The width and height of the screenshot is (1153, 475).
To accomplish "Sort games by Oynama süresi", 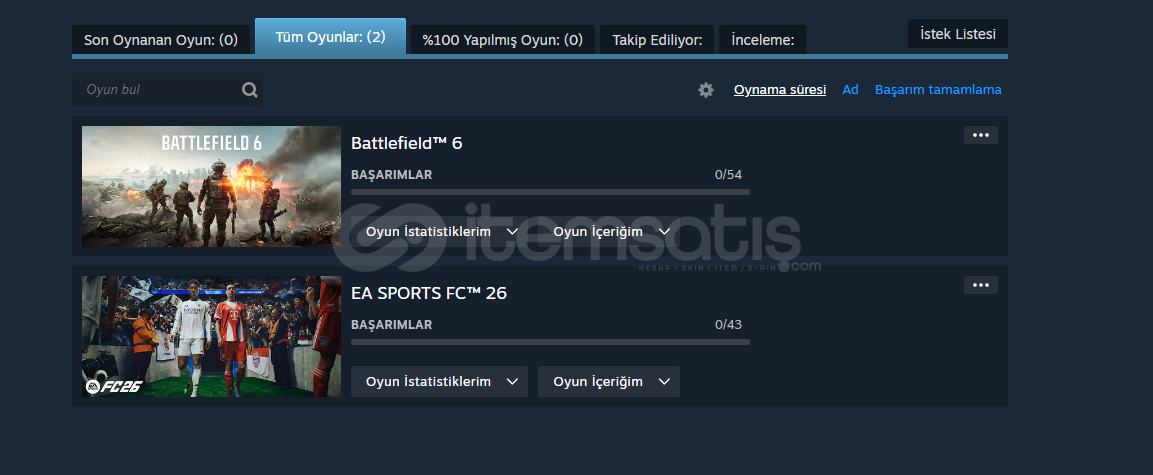I will point(779,90).
